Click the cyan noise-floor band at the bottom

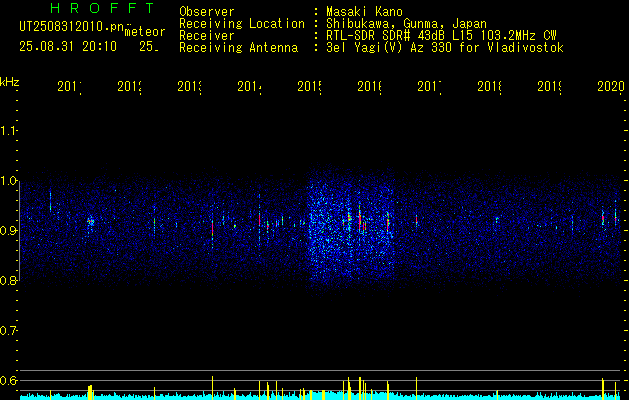point(321,396)
